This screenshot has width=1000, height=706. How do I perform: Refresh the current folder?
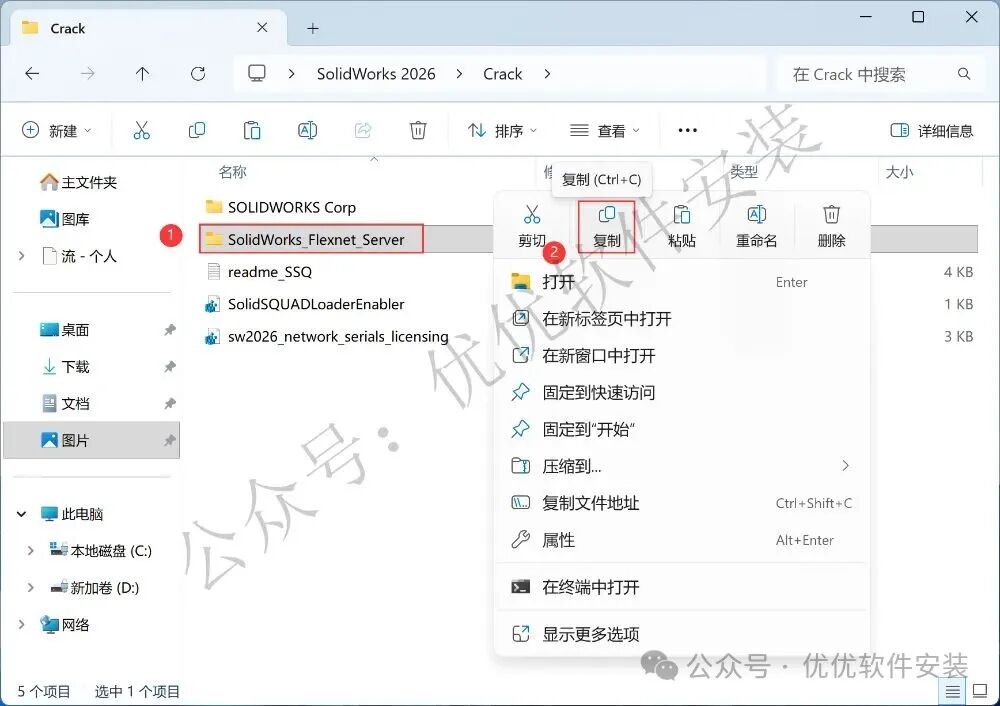click(198, 74)
